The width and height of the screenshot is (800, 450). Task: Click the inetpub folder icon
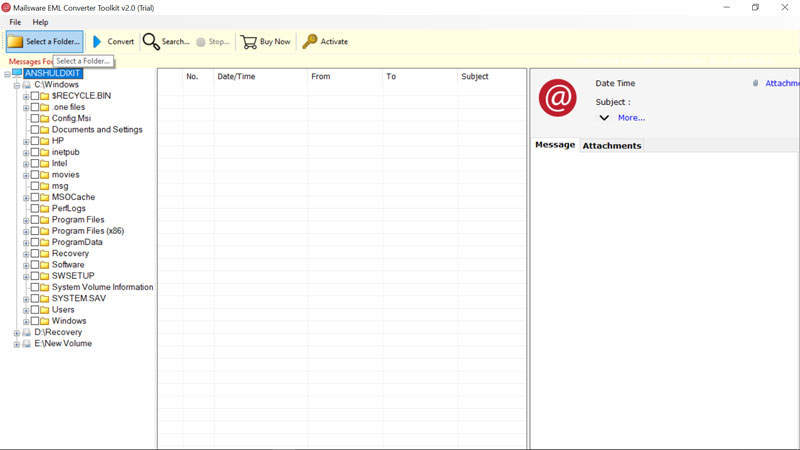pos(44,152)
